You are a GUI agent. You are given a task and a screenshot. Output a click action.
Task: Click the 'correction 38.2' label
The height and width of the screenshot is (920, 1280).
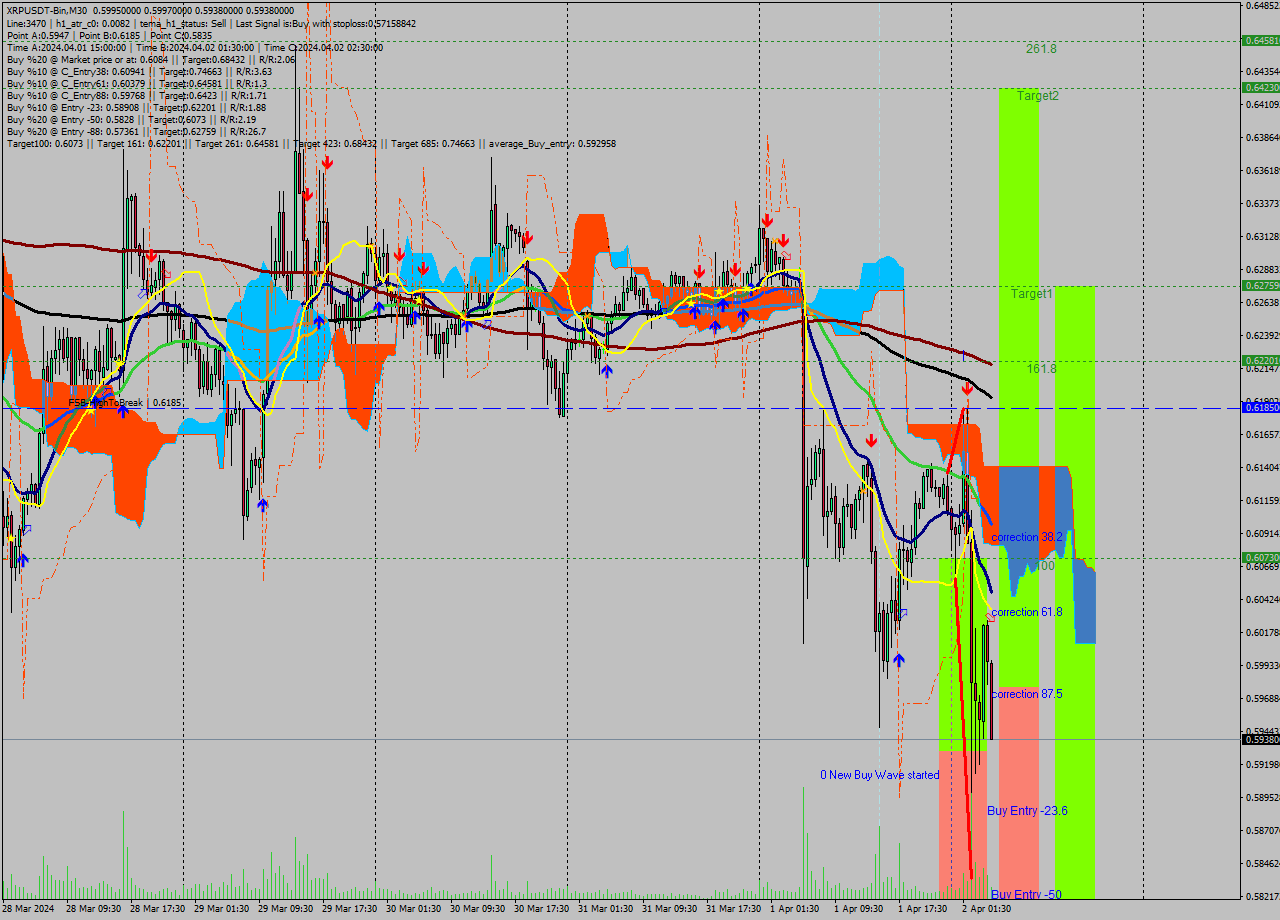click(1027, 537)
